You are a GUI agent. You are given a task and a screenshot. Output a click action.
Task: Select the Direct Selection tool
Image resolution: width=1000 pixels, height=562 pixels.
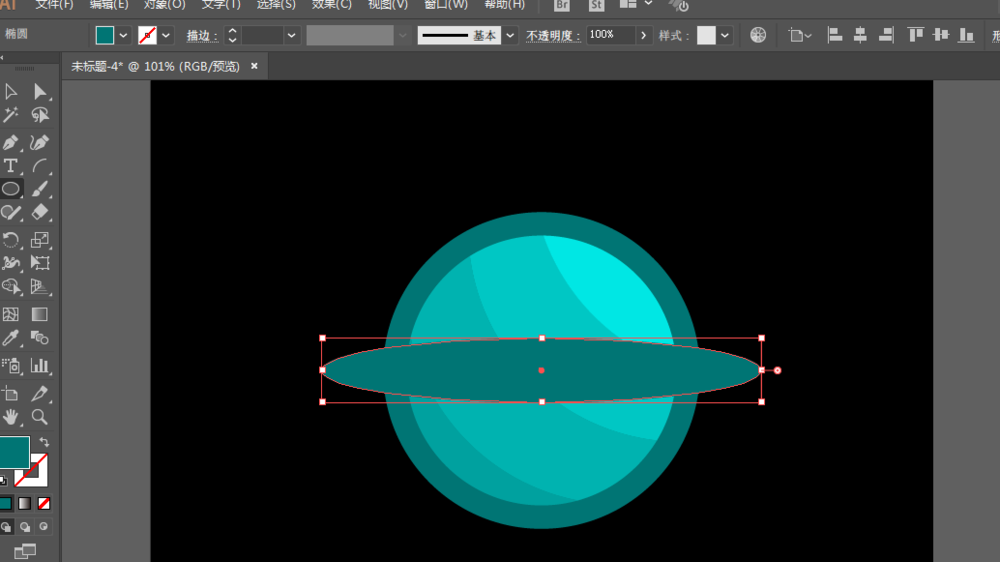point(40,92)
